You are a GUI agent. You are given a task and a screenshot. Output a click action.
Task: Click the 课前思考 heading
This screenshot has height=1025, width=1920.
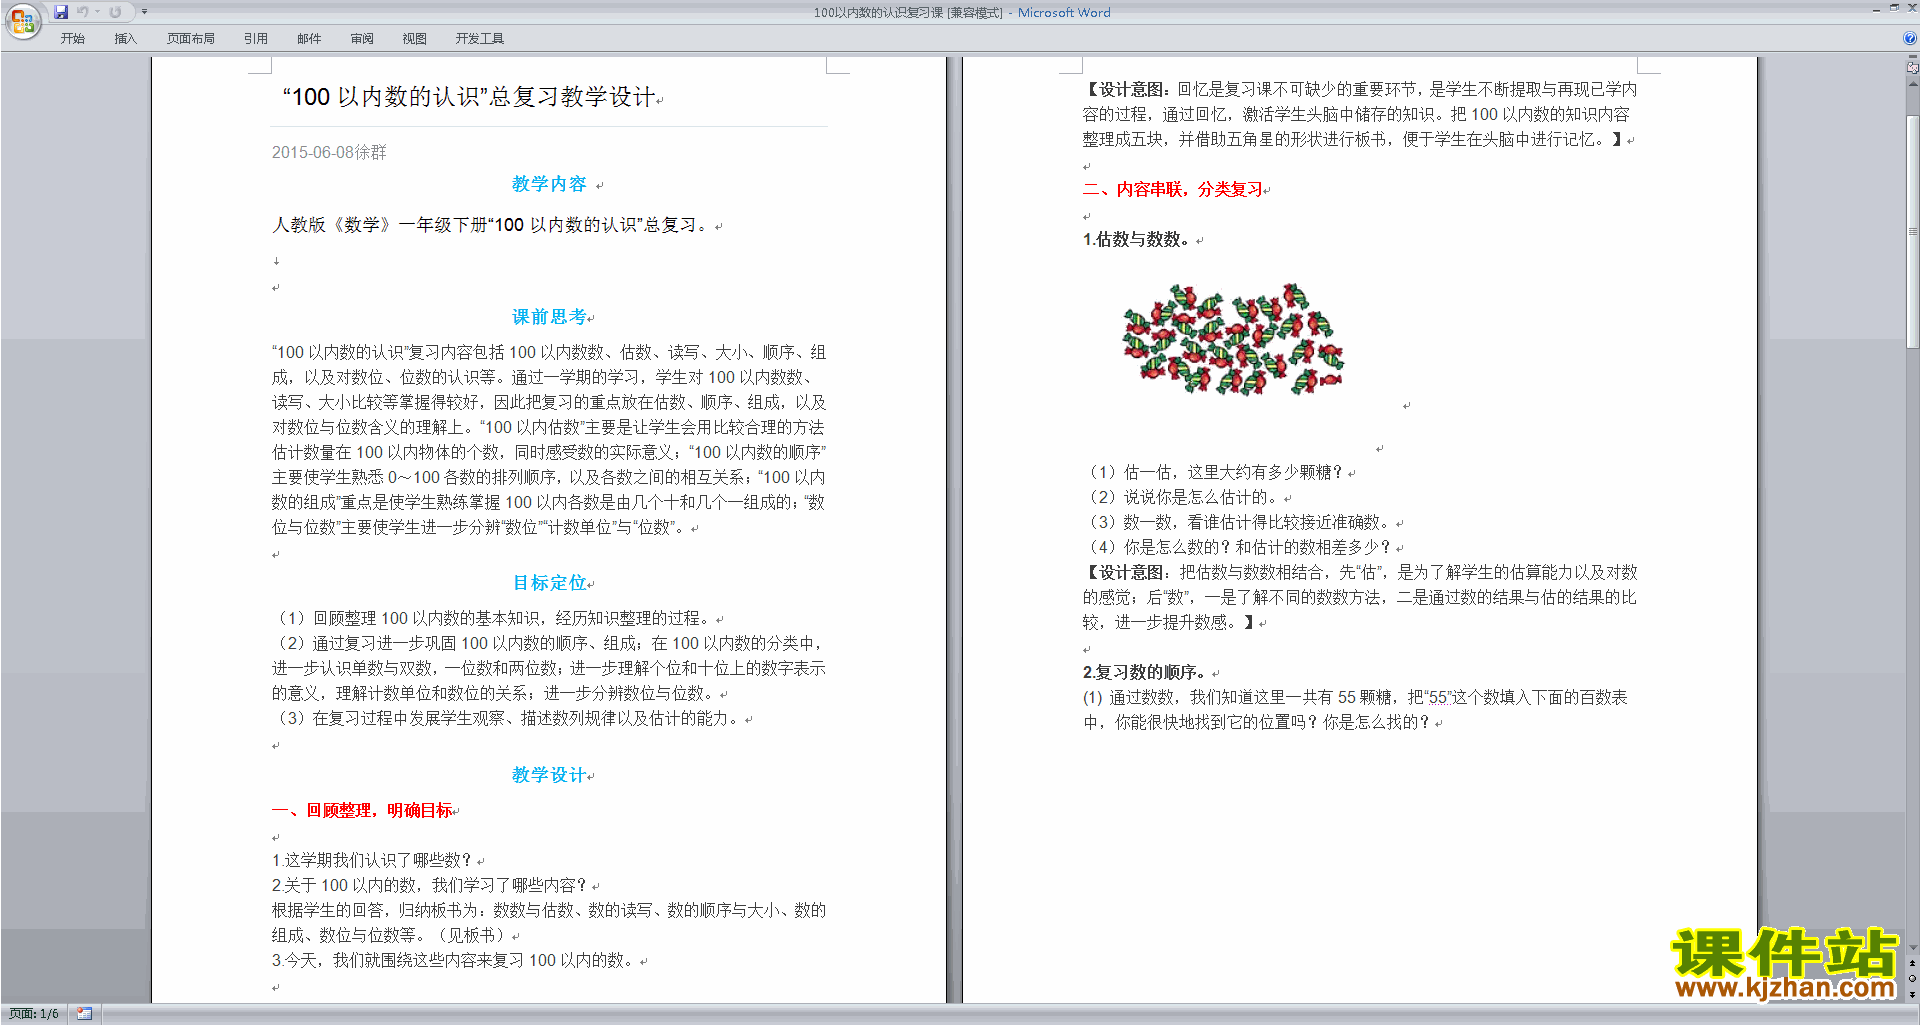(549, 317)
